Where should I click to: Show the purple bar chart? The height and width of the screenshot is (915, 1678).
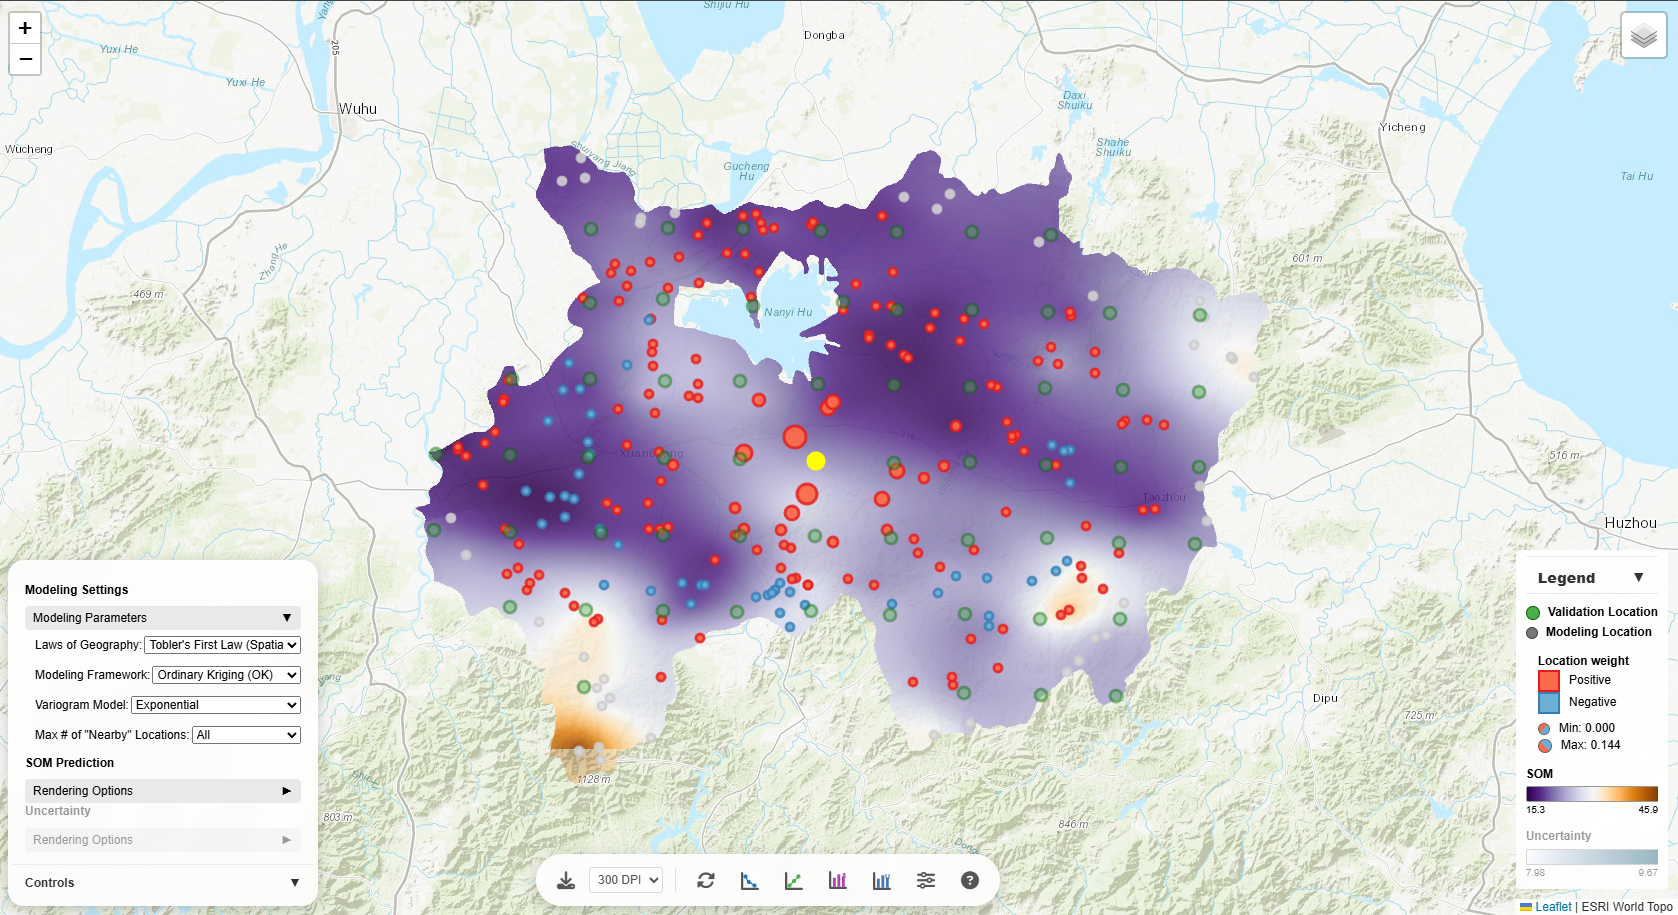(838, 880)
